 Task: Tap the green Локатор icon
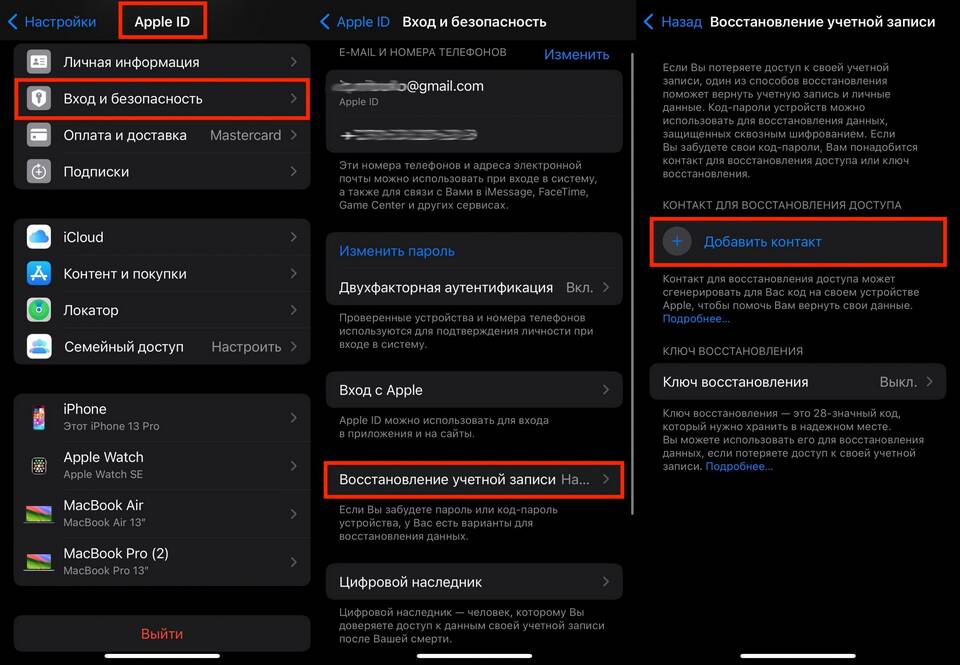tap(39, 310)
